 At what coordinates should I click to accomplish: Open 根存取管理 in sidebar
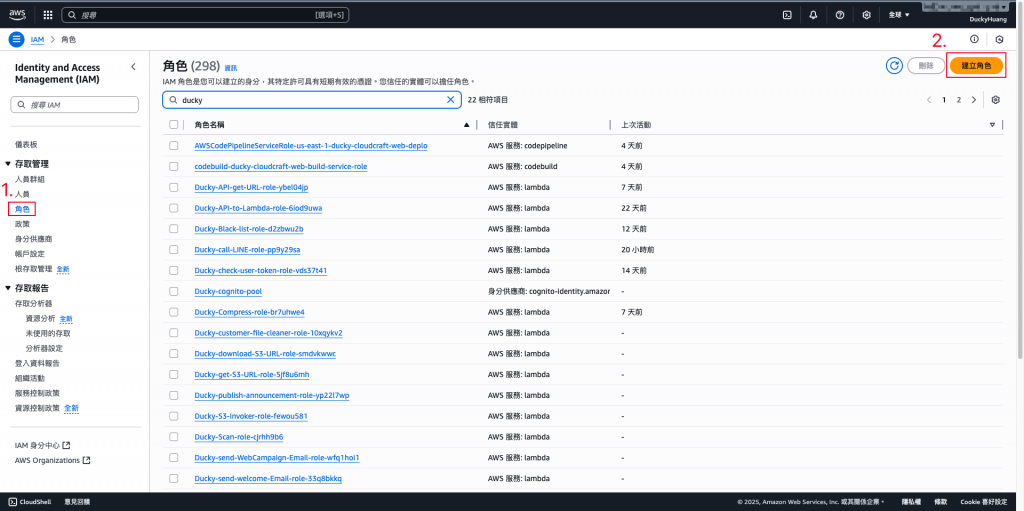33,269
